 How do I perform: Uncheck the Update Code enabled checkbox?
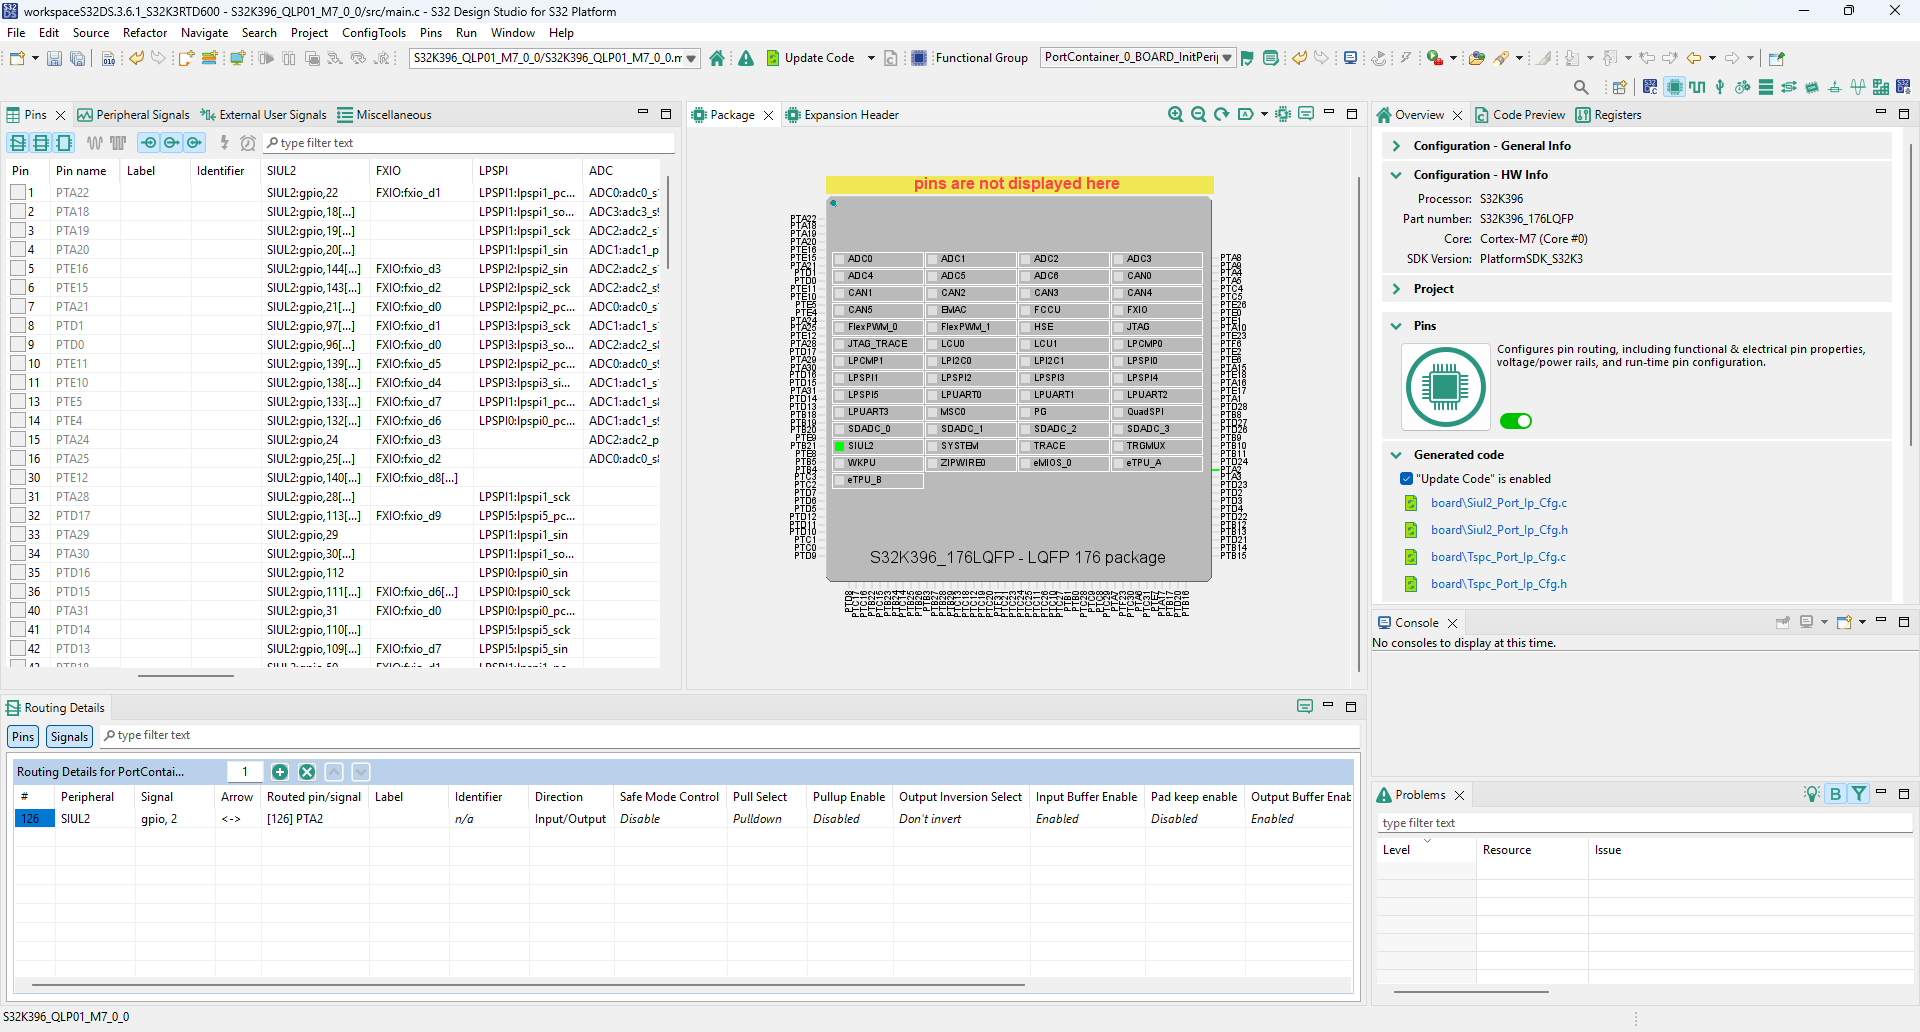(1407, 478)
